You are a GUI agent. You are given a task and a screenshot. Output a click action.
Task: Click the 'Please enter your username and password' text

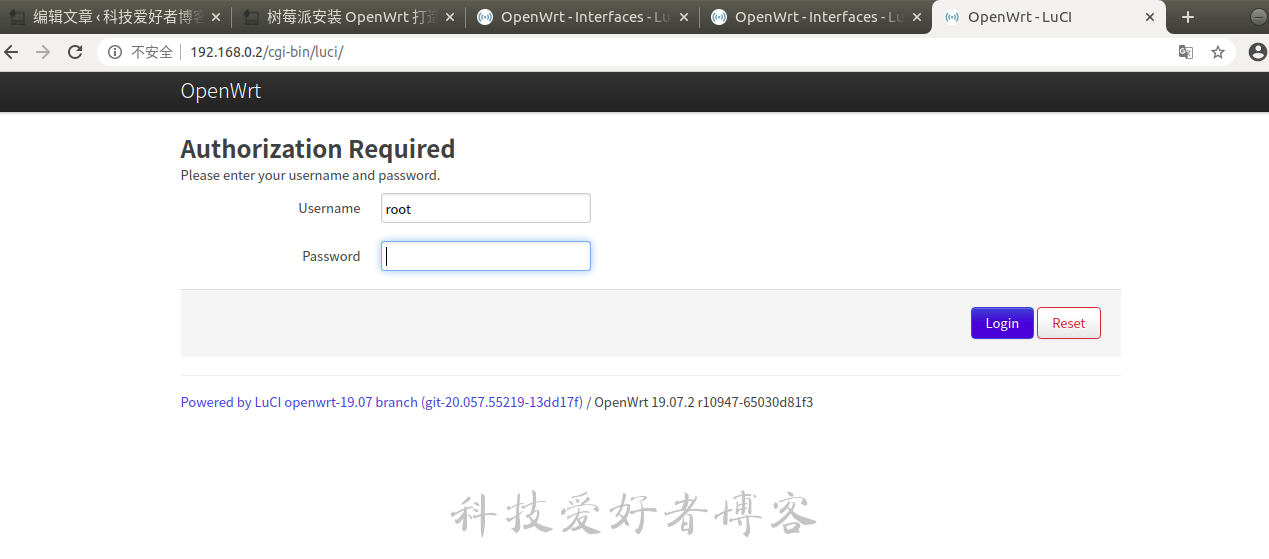coord(310,175)
